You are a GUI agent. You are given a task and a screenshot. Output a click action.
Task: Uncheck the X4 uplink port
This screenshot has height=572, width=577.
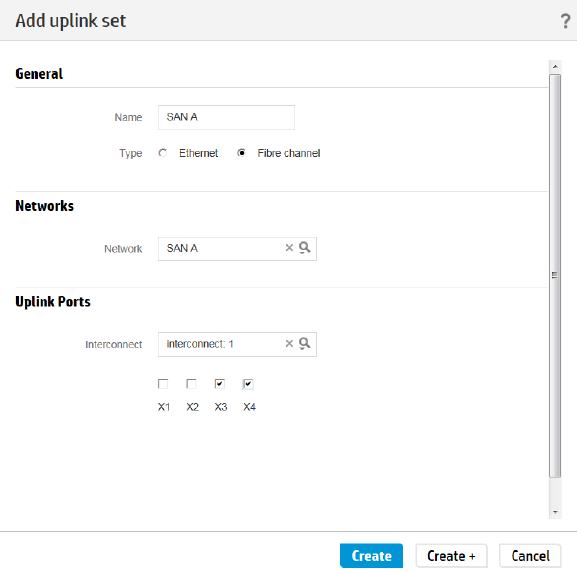click(x=248, y=384)
